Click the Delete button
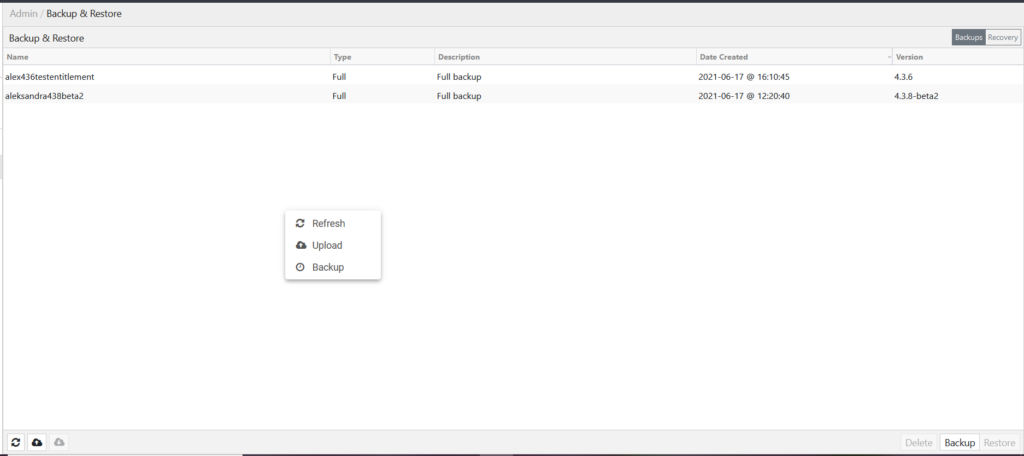This screenshot has width=1024, height=456. pyautogui.click(x=918, y=442)
